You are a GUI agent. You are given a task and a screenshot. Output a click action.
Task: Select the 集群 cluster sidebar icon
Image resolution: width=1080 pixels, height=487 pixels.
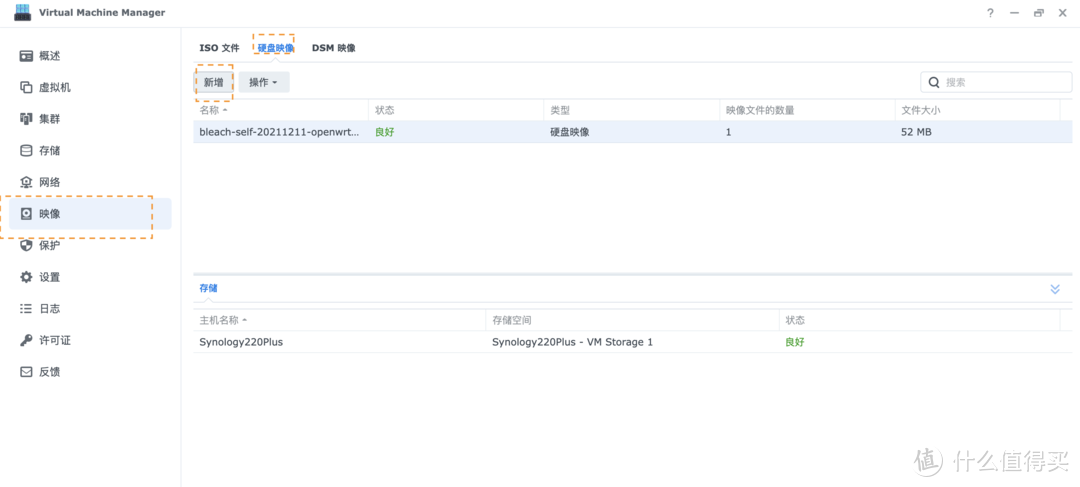click(27, 119)
